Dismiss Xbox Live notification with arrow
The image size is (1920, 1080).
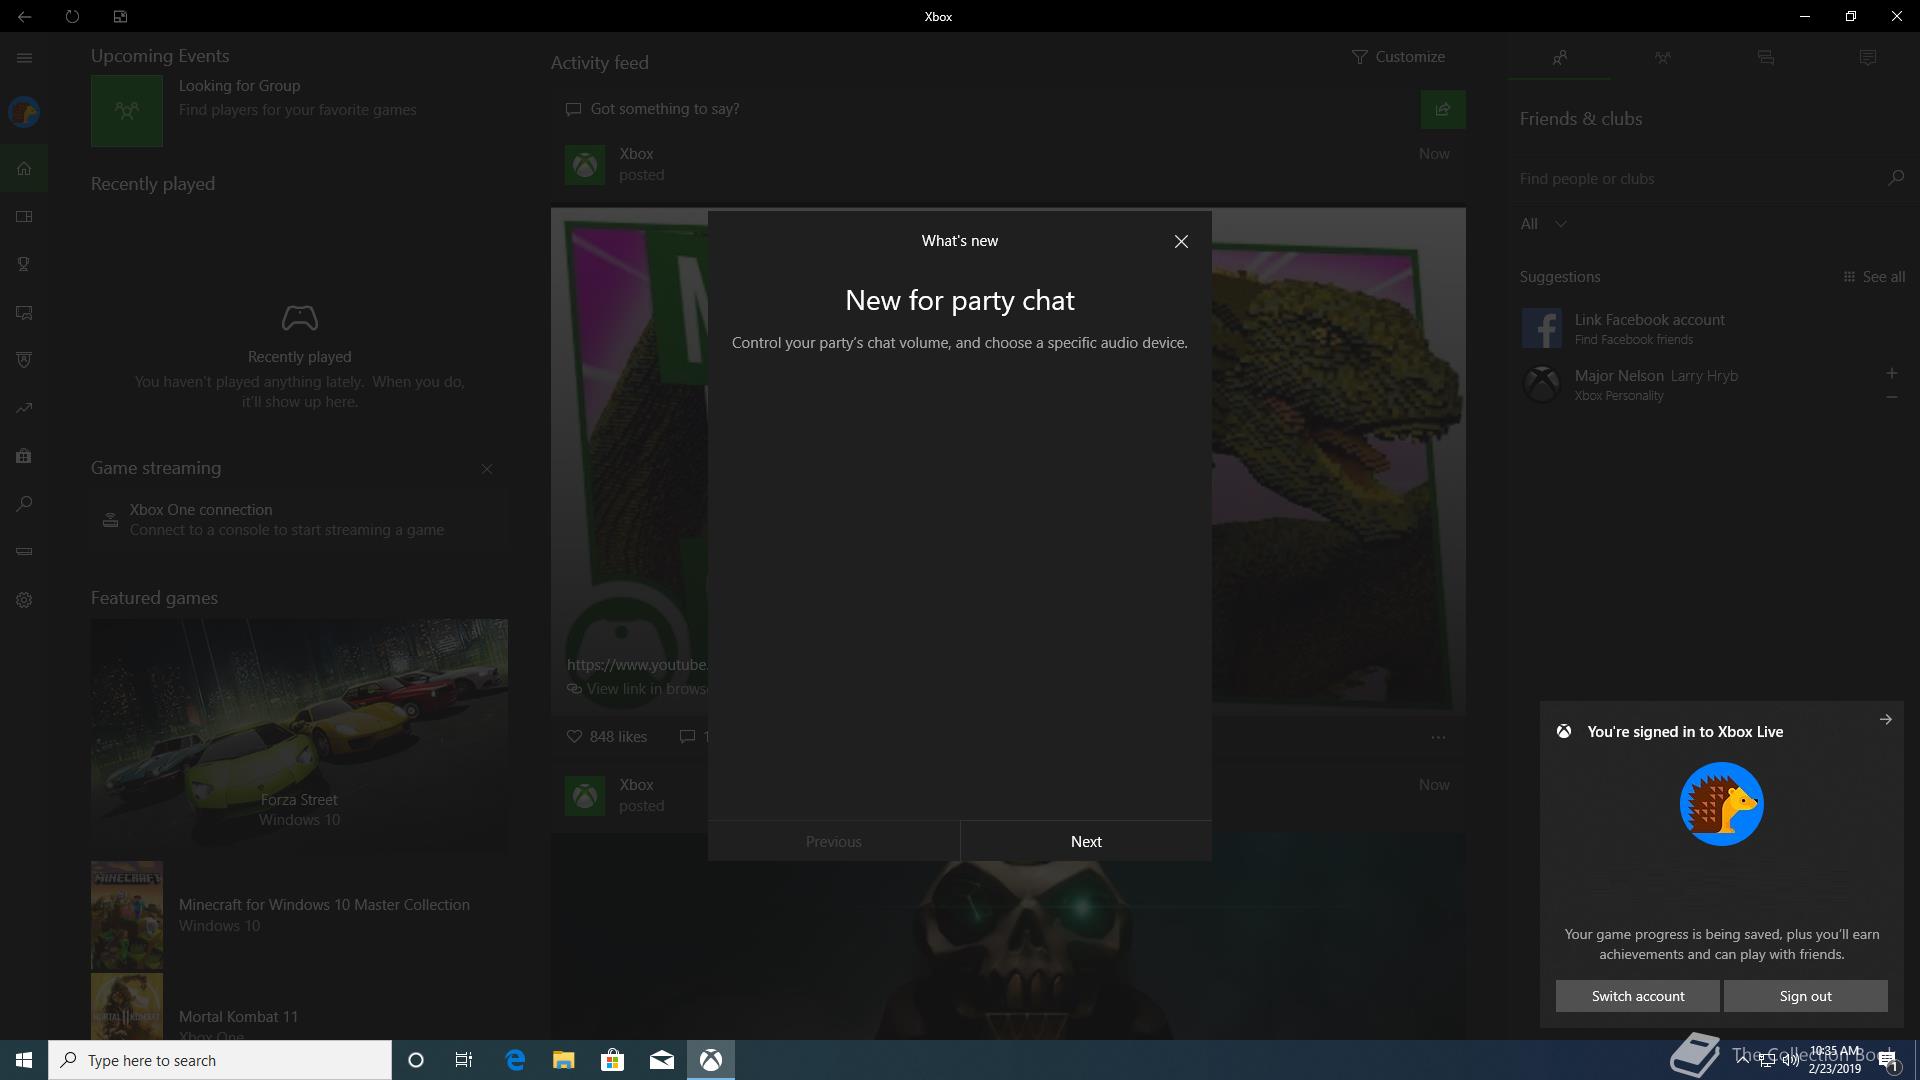click(1885, 719)
